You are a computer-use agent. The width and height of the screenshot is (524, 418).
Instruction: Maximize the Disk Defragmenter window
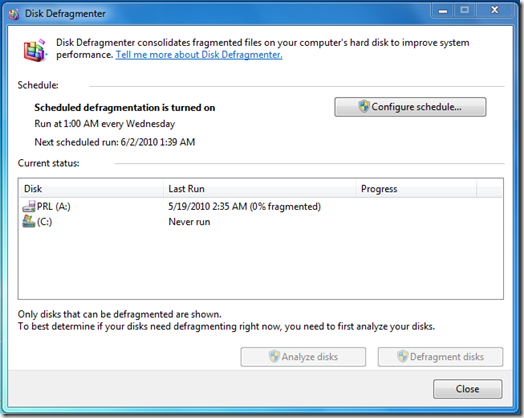[x=465, y=11]
